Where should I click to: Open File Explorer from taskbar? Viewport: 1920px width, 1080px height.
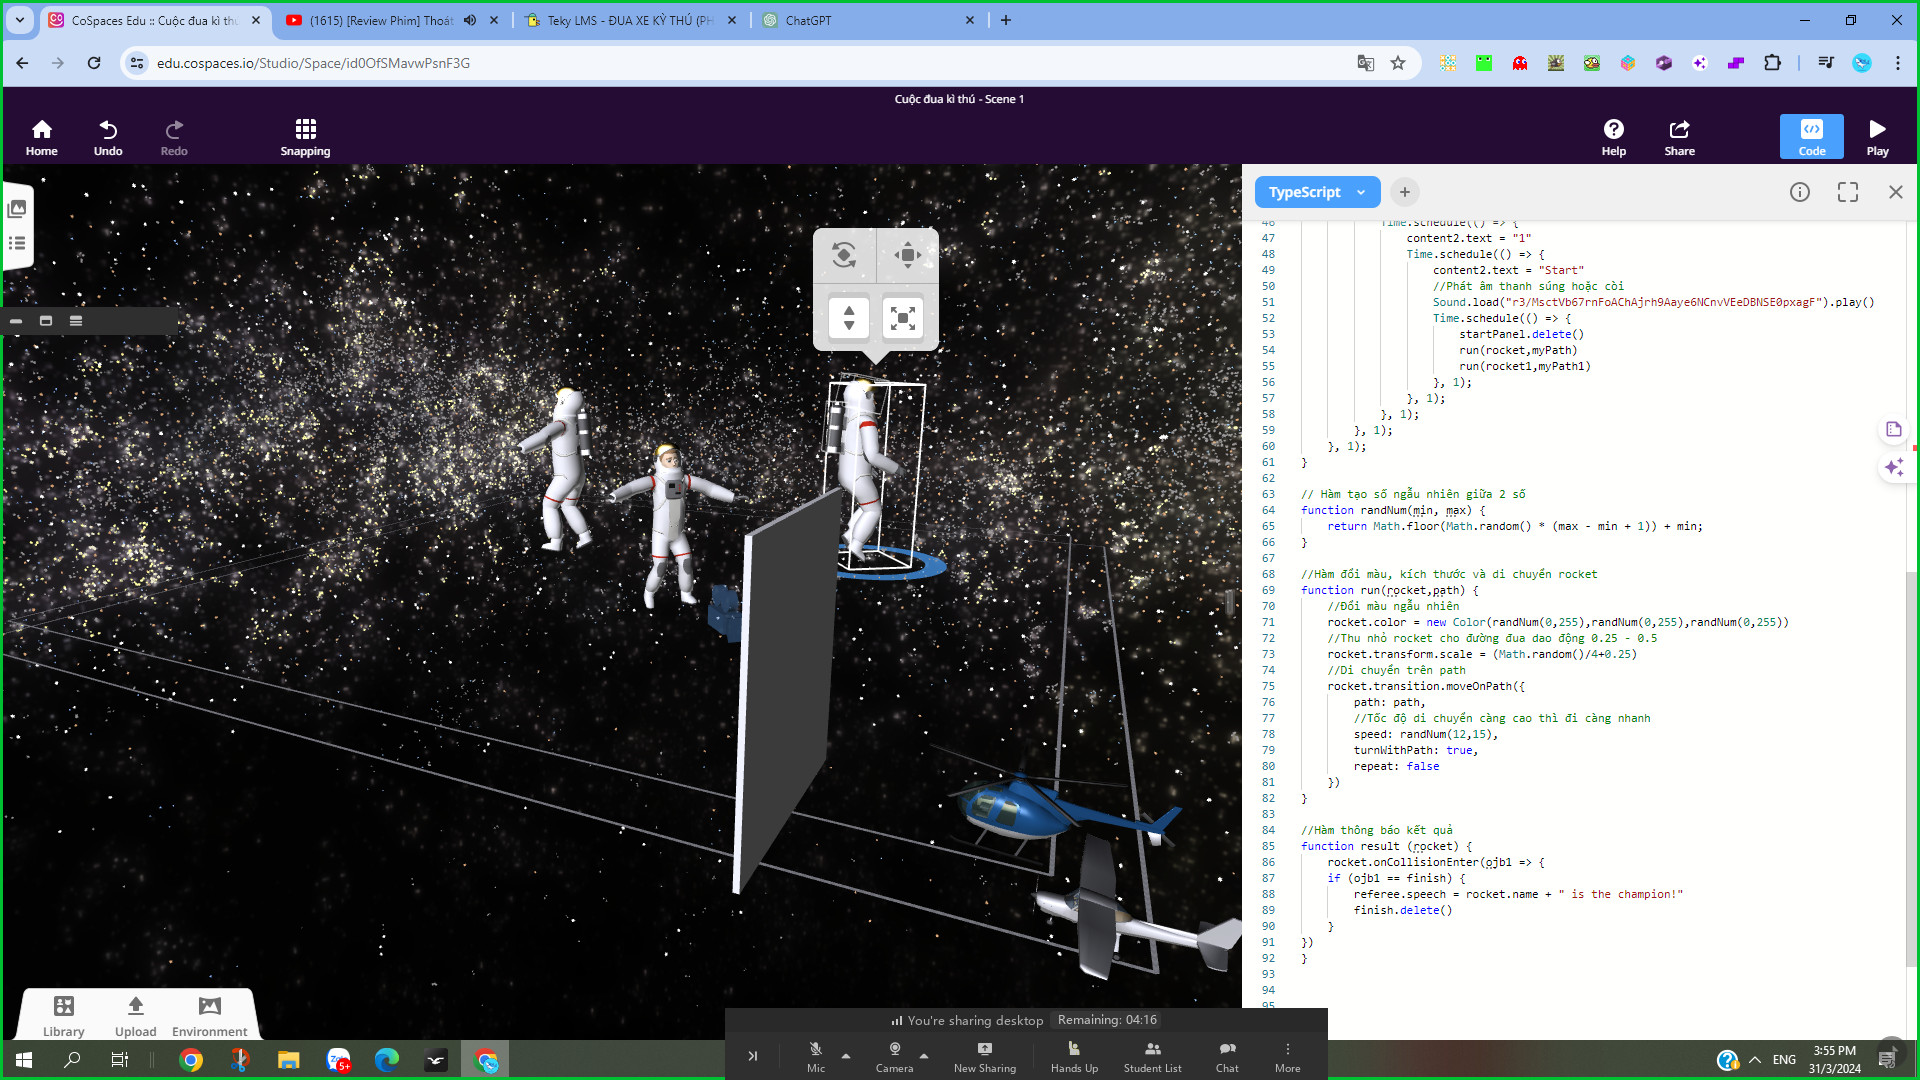pyautogui.click(x=288, y=1060)
